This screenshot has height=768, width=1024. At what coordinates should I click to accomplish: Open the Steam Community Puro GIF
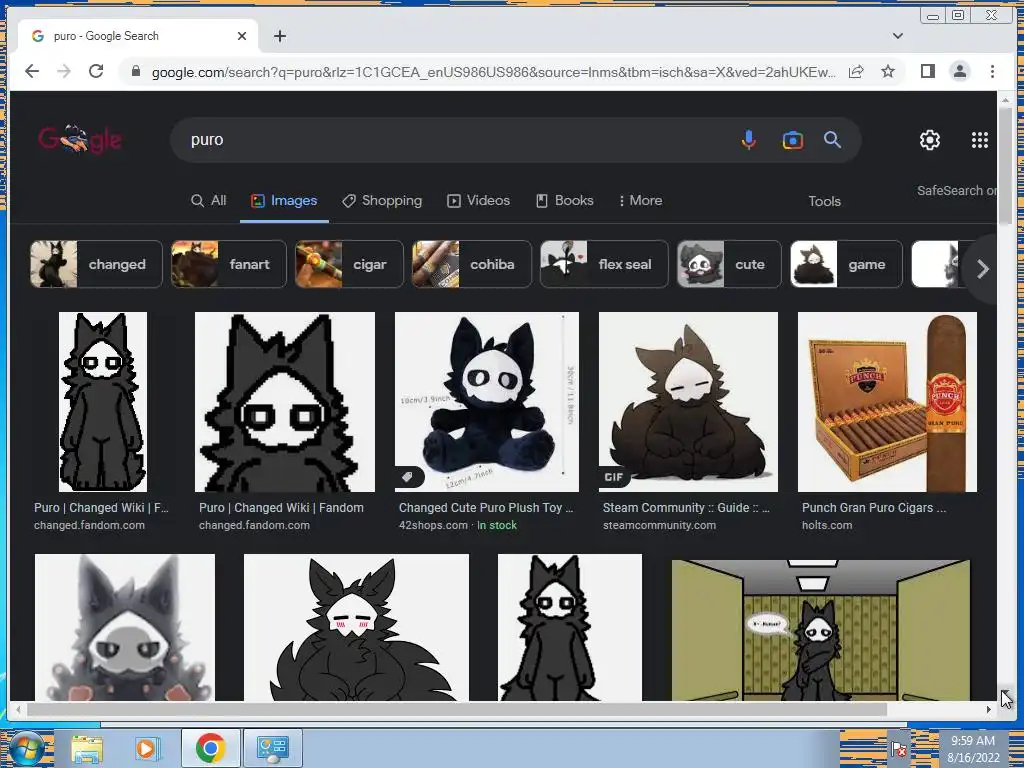pyautogui.click(x=688, y=402)
